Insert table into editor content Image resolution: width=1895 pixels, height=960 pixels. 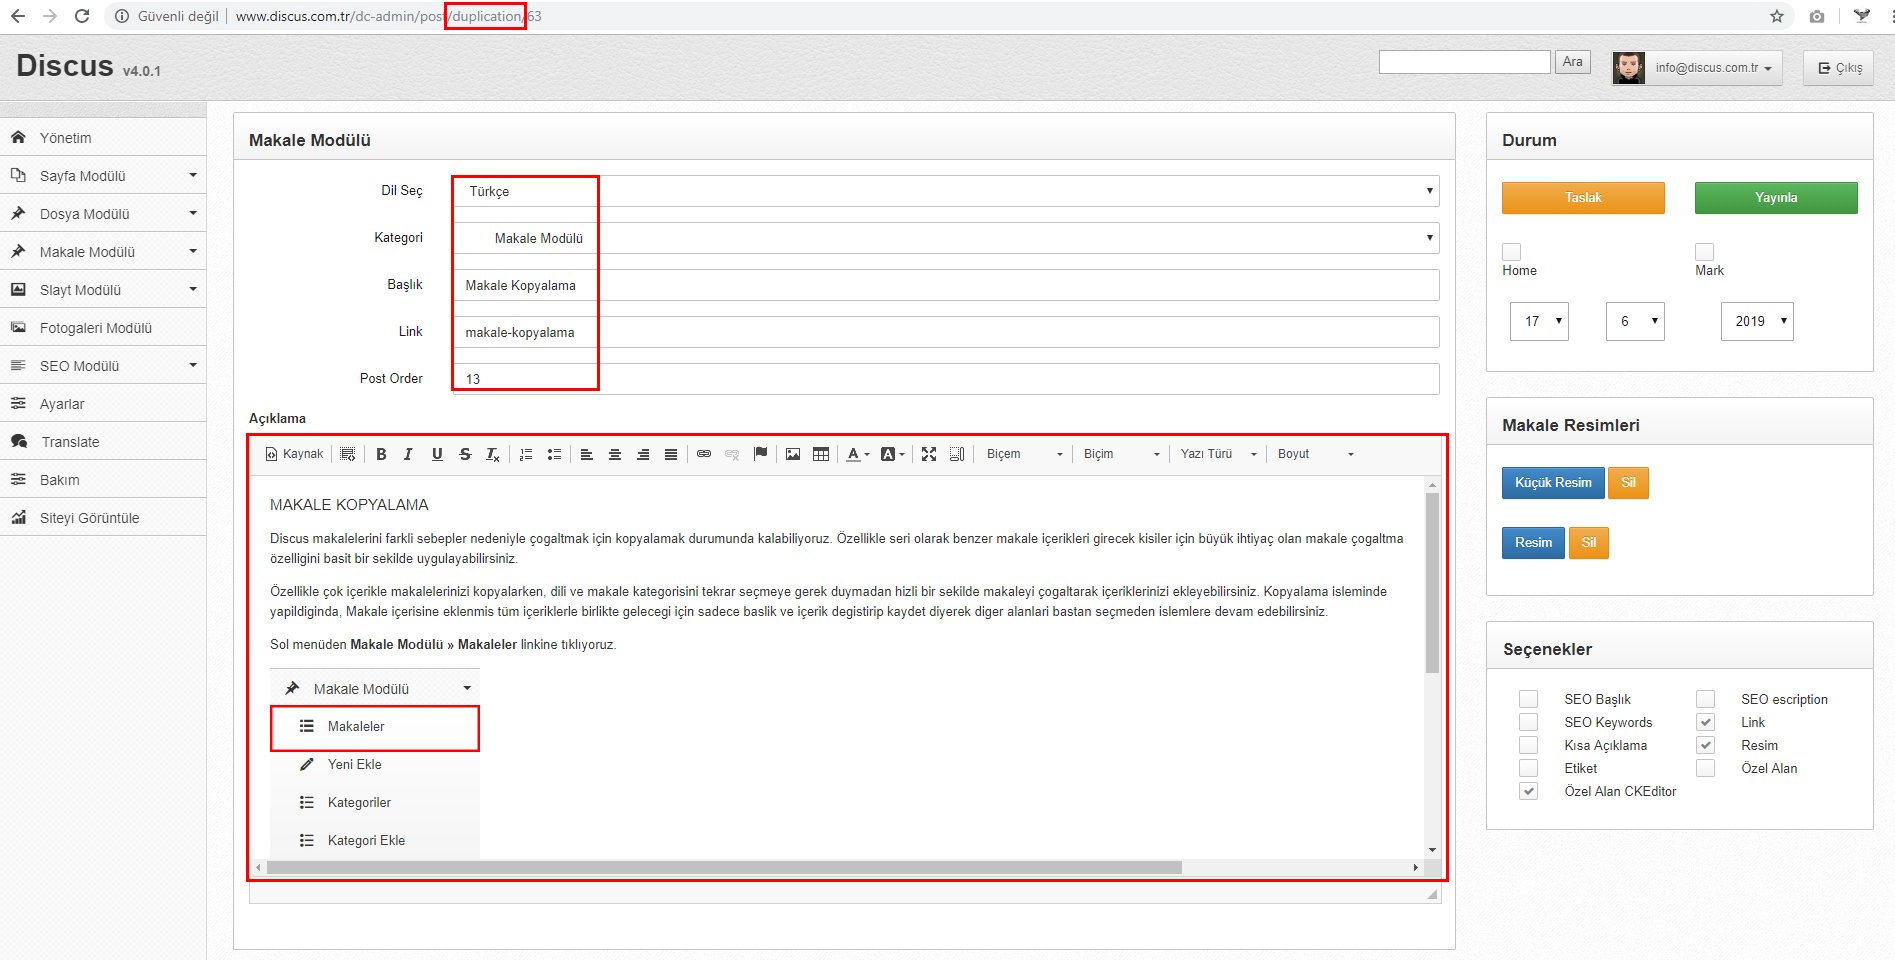tap(821, 454)
